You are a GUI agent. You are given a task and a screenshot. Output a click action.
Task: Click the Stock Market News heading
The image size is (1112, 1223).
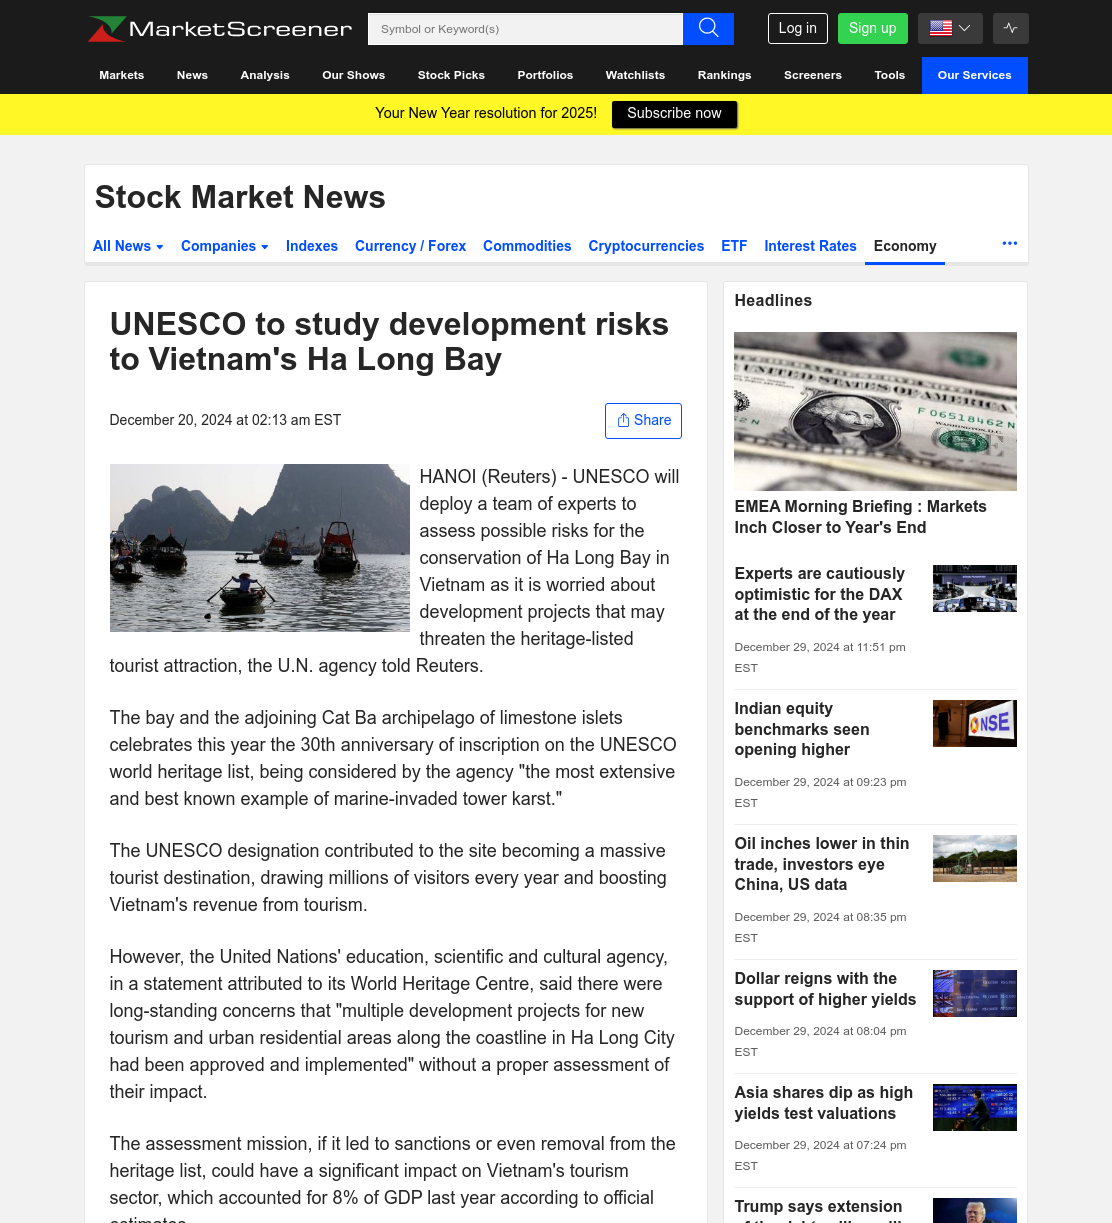(240, 197)
